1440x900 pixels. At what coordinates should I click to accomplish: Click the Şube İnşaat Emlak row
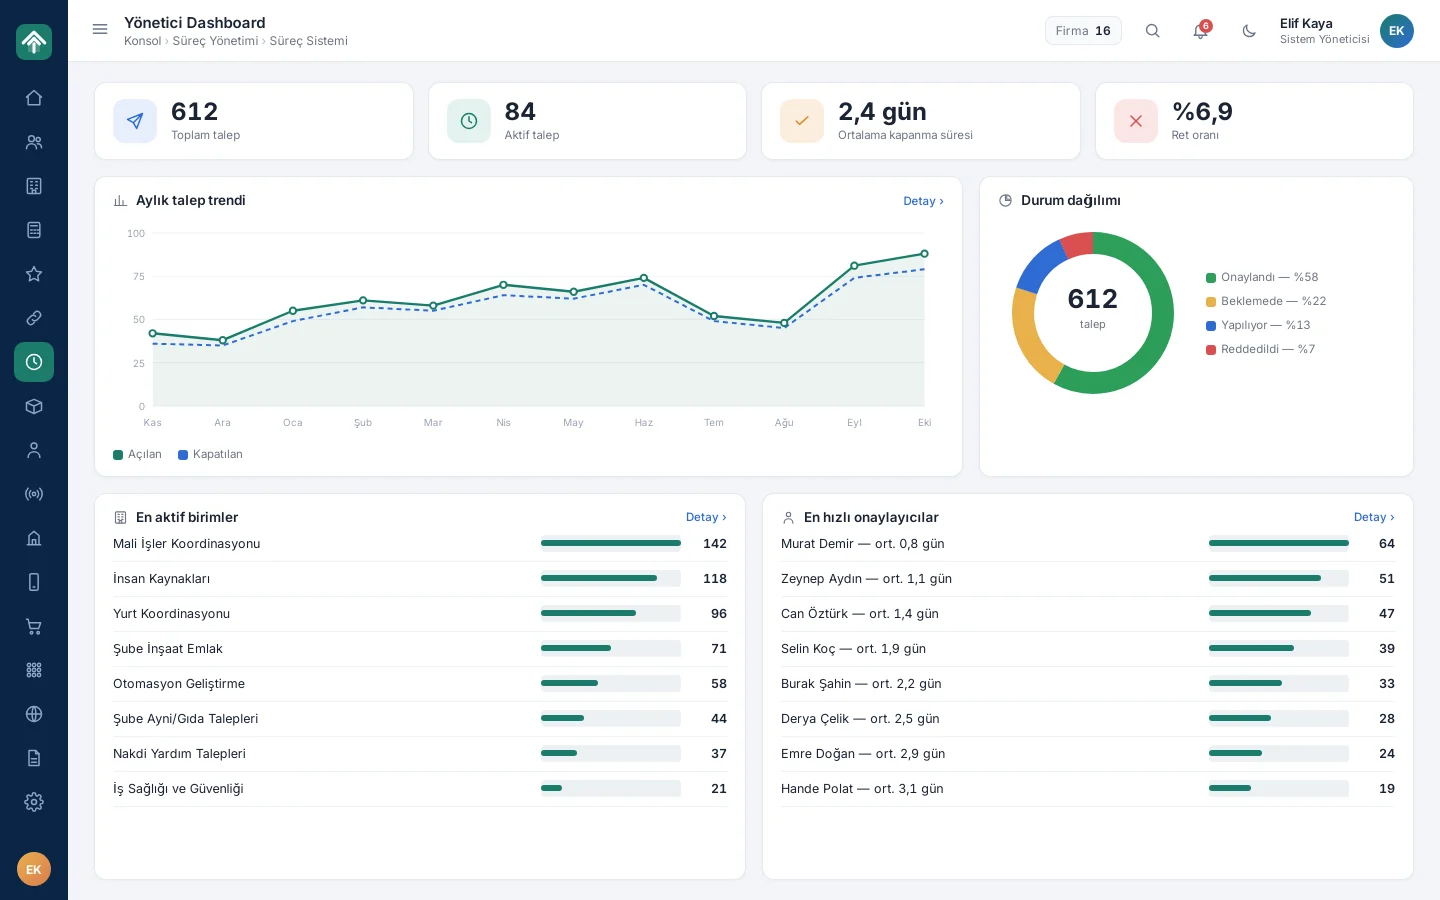[x=420, y=649]
